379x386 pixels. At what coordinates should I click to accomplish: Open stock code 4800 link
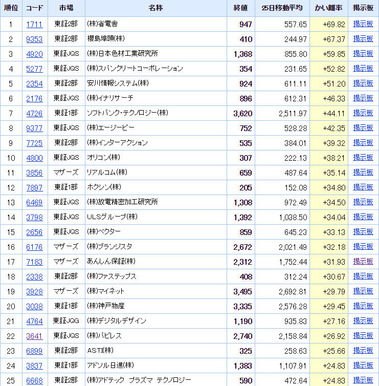click(x=34, y=158)
